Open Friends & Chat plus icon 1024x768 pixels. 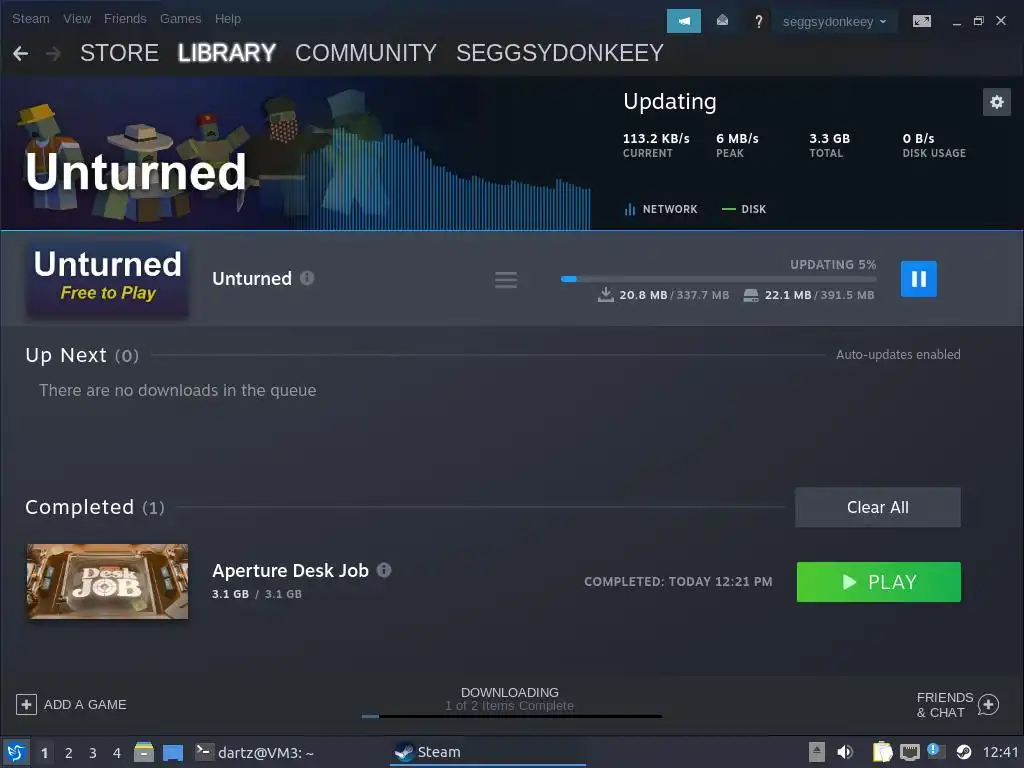(988, 705)
